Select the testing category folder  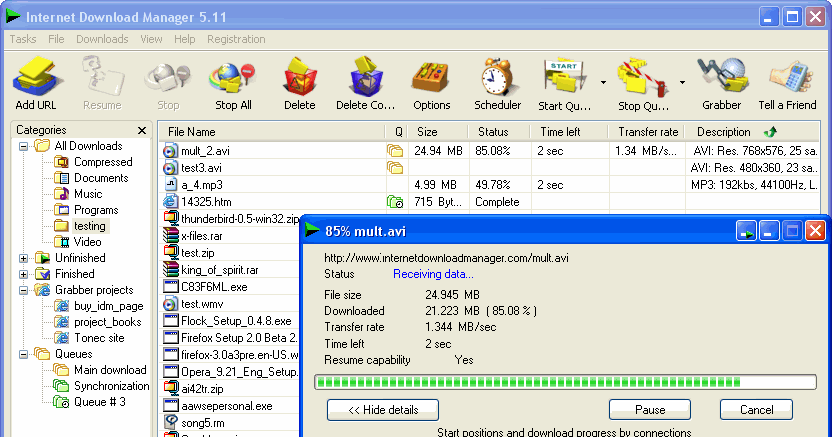[81, 226]
